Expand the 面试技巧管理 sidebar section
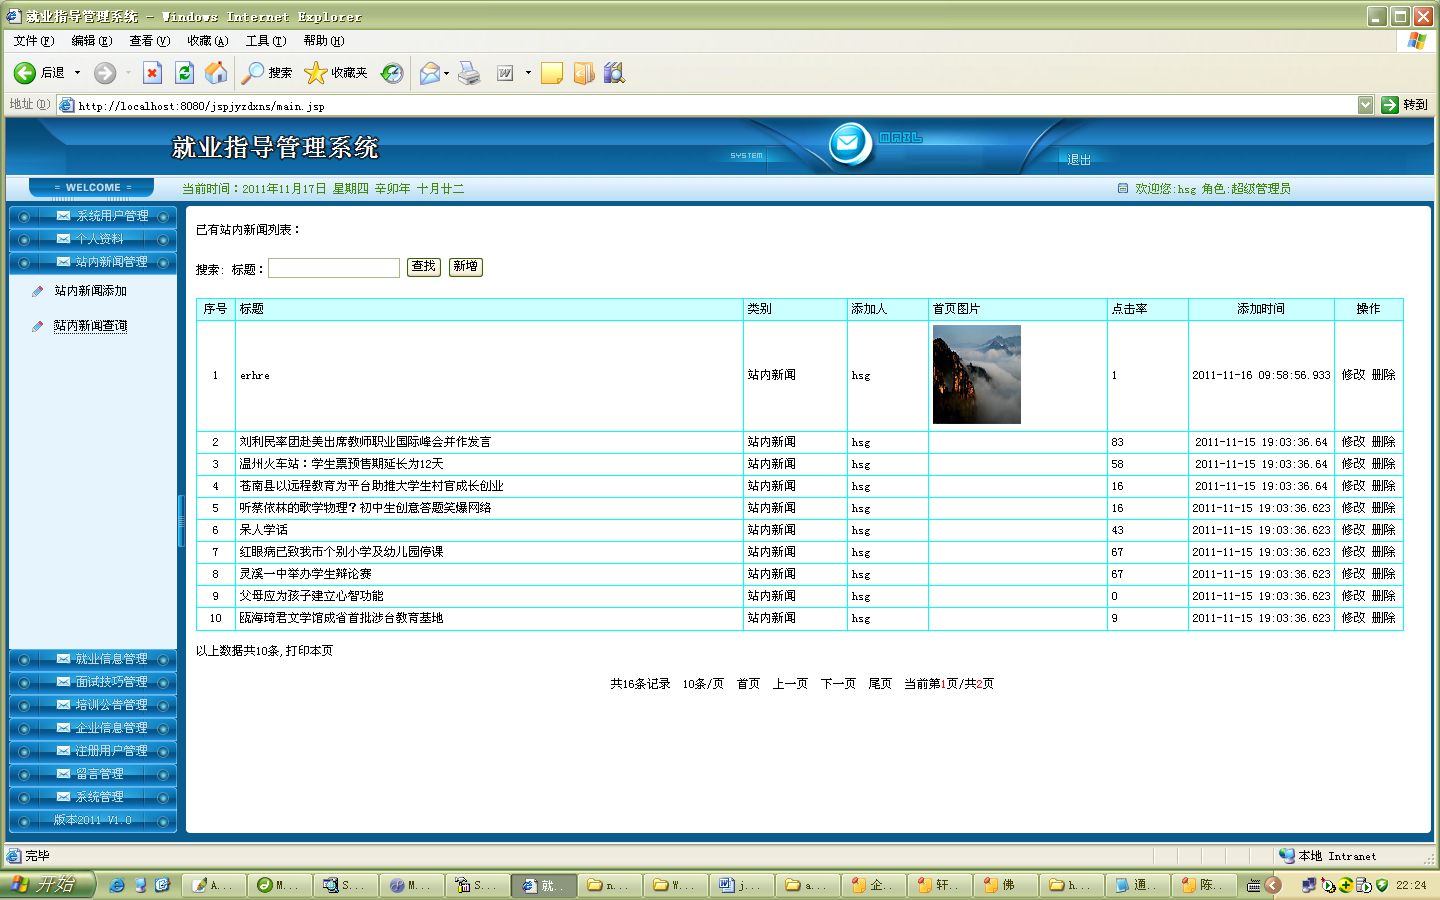The height and width of the screenshot is (900, 1440). (93, 682)
